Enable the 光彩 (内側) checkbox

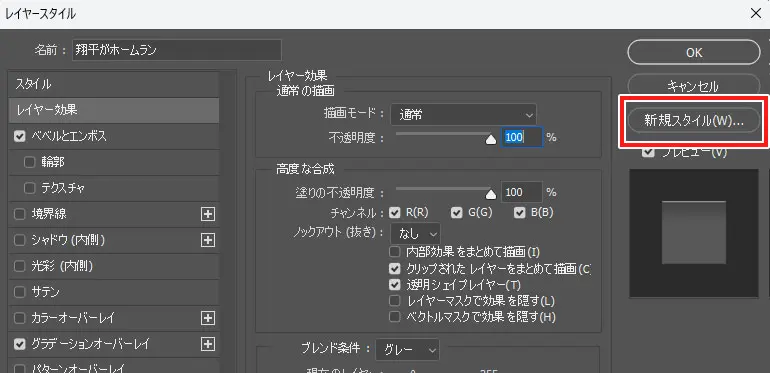(x=20, y=266)
